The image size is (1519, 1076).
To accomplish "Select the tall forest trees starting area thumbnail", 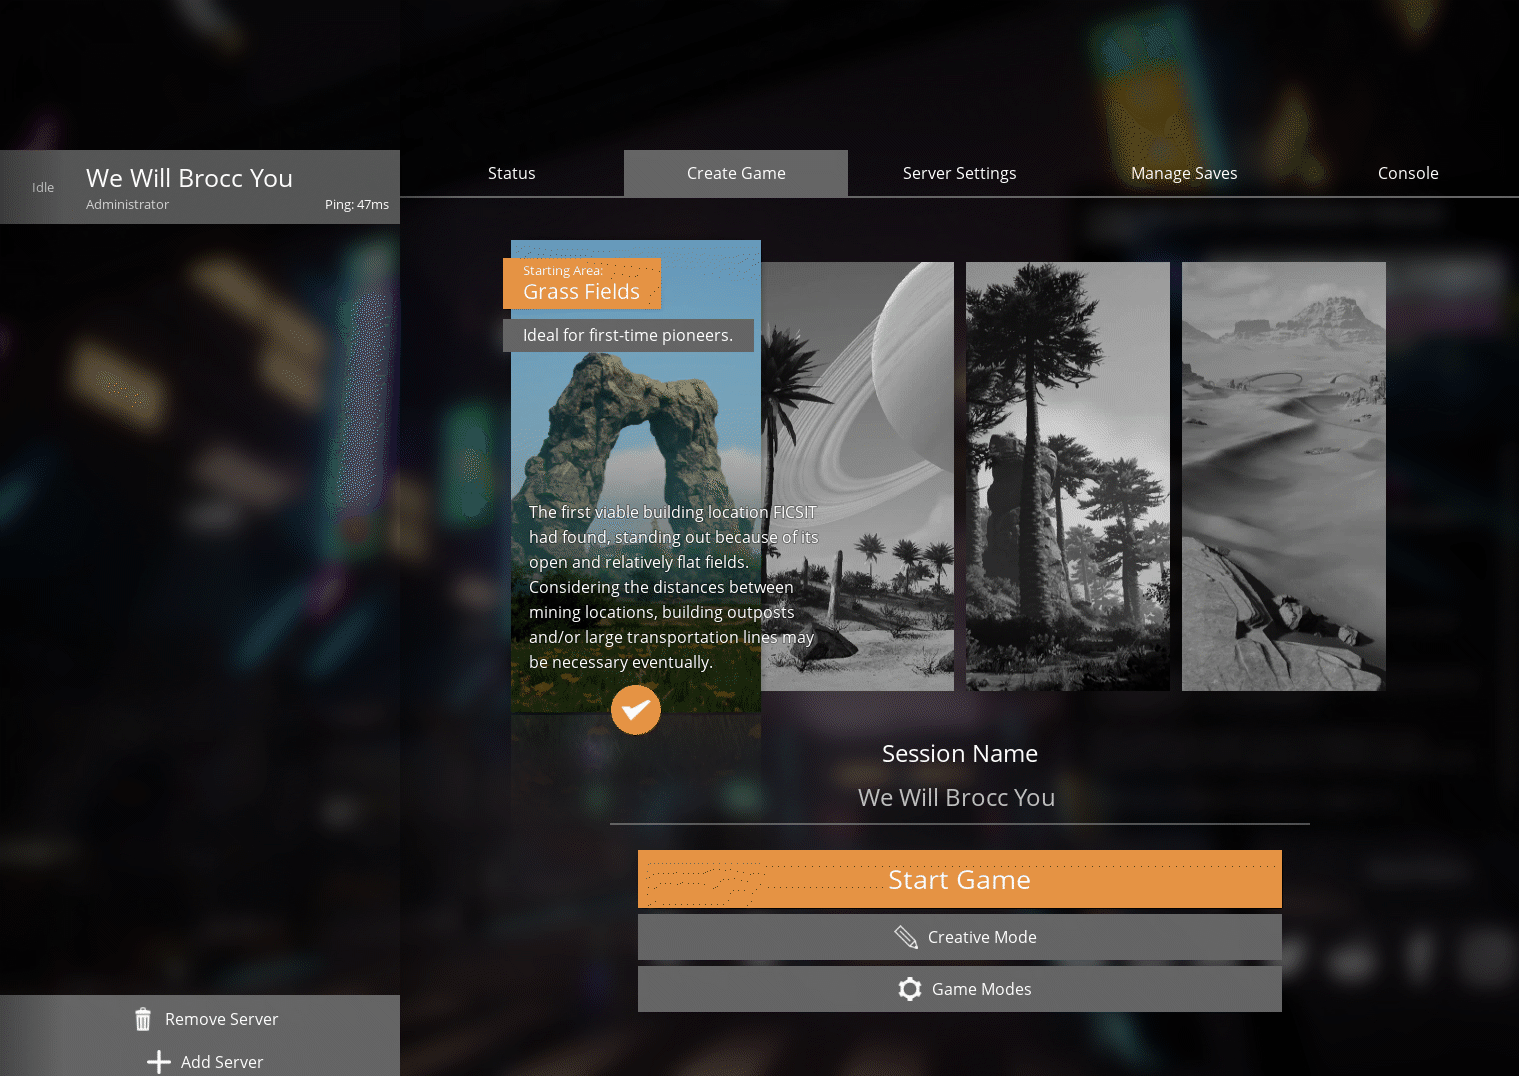I will pos(1068,476).
